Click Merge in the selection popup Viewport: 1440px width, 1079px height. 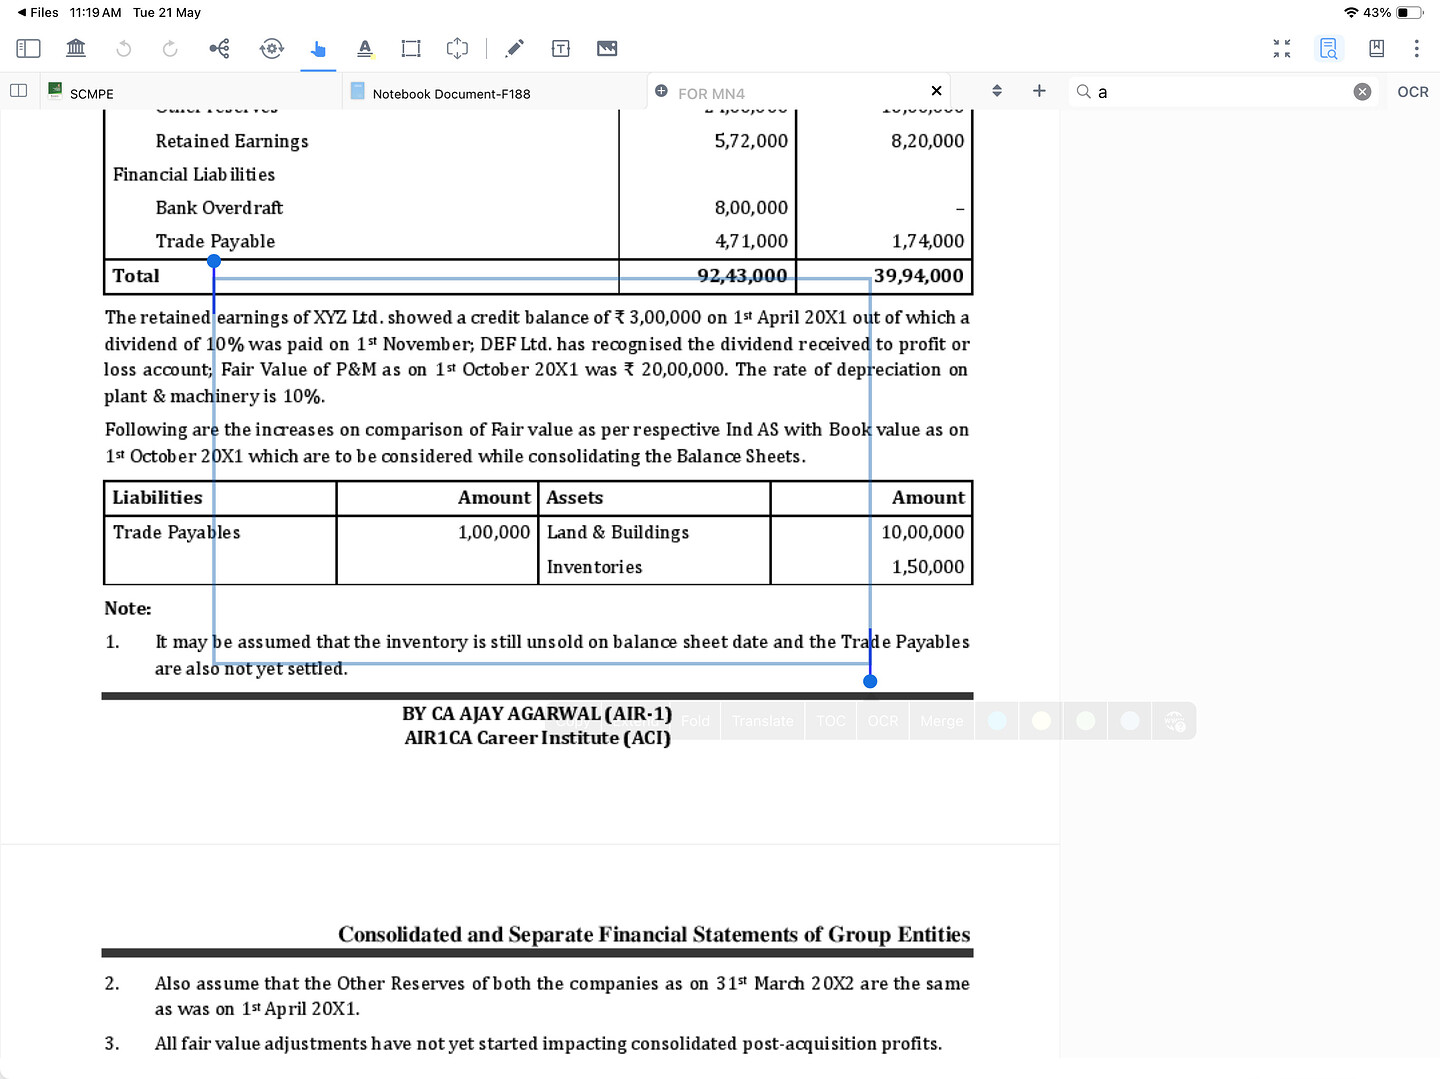pyautogui.click(x=942, y=721)
